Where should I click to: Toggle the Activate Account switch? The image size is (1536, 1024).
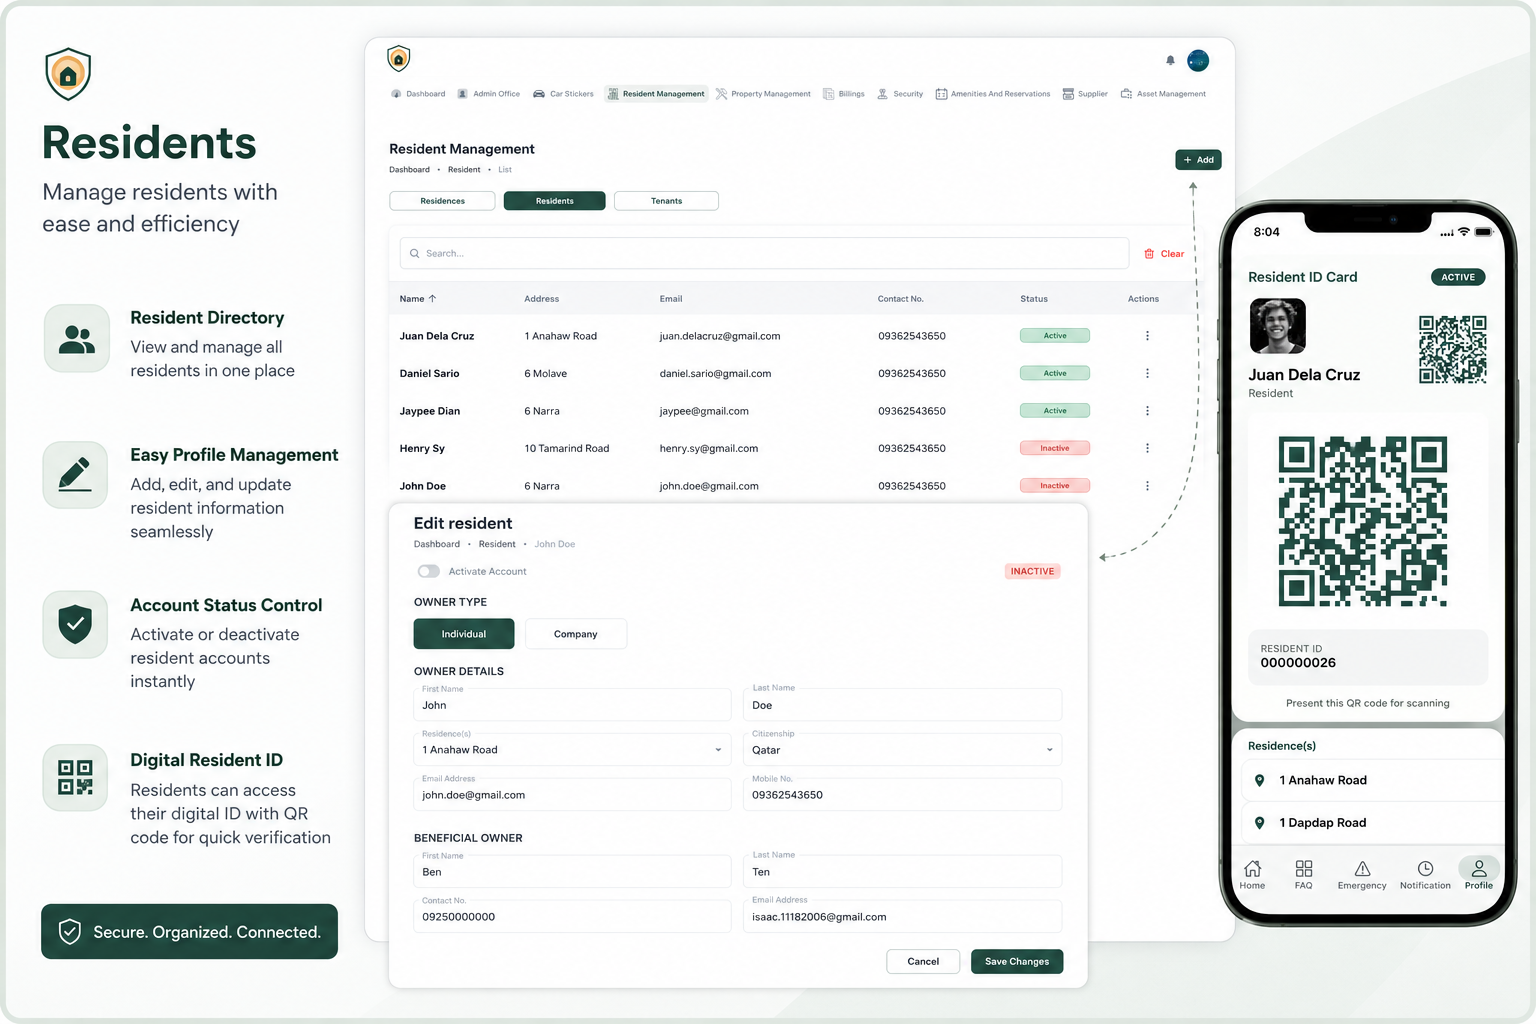pos(429,571)
